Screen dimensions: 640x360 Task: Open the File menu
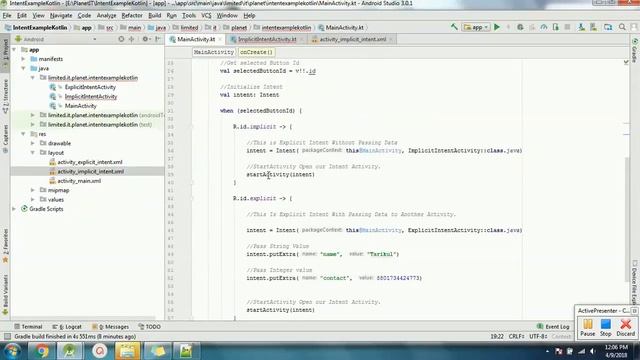click(x=7, y=16)
